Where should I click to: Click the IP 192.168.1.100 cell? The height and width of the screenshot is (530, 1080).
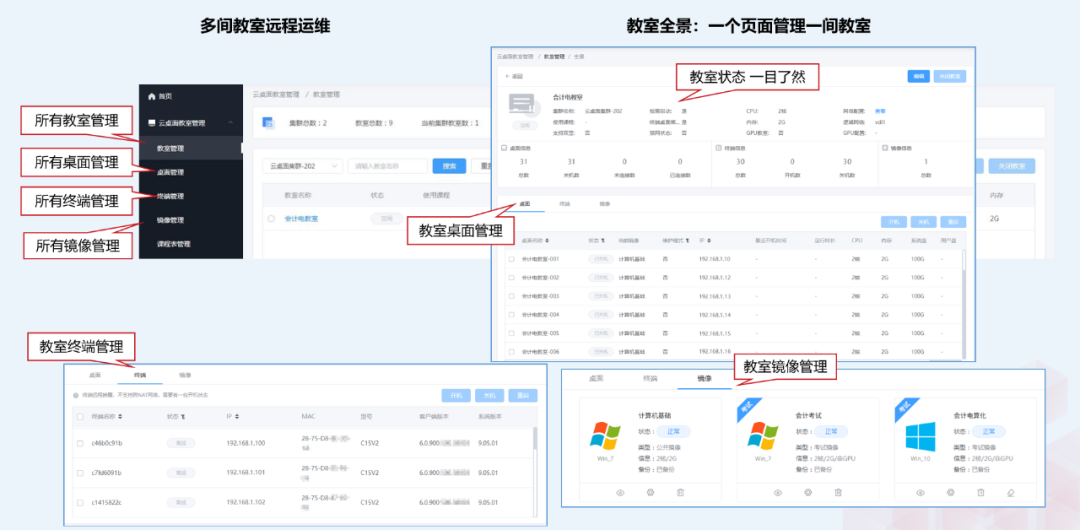tap(246, 443)
